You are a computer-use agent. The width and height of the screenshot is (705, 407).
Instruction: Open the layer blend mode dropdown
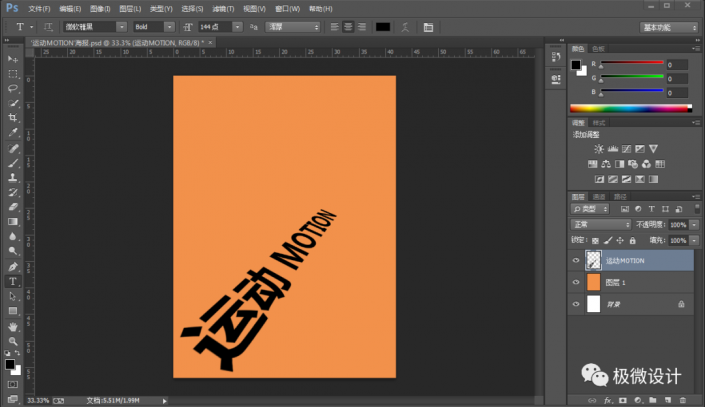tap(601, 224)
